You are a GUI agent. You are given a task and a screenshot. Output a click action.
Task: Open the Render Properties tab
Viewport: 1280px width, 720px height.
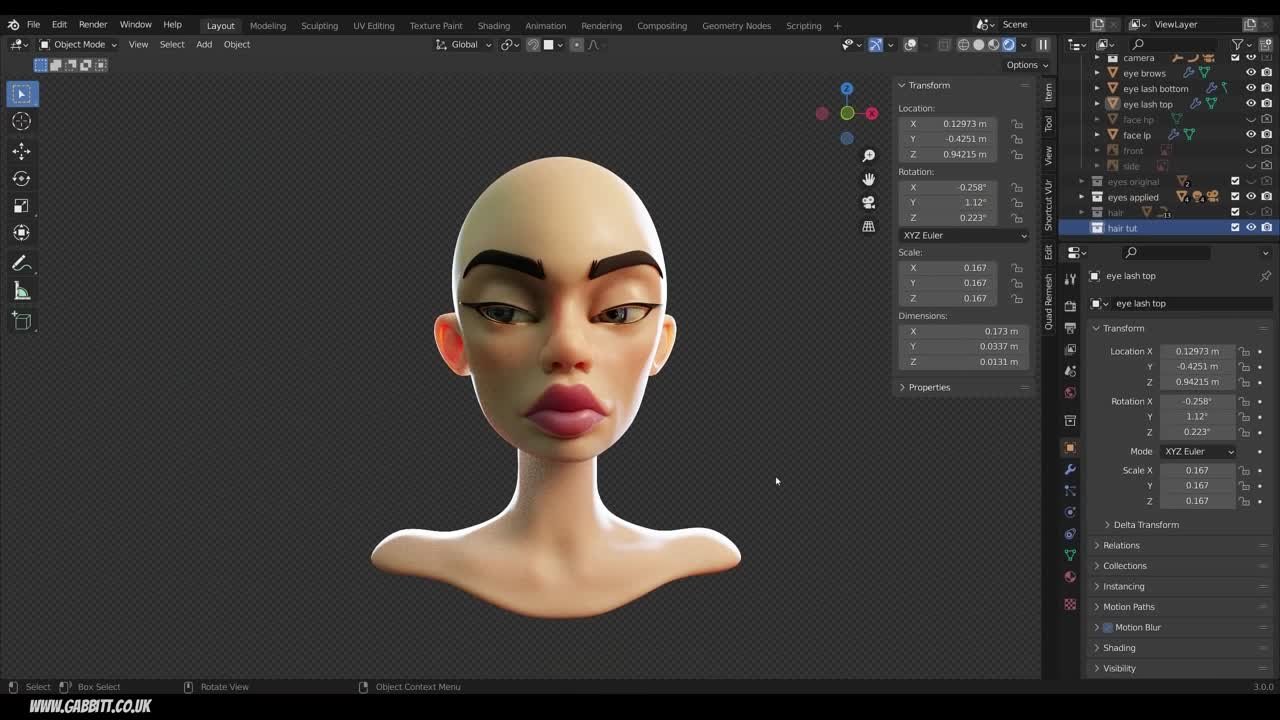tap(1070, 304)
